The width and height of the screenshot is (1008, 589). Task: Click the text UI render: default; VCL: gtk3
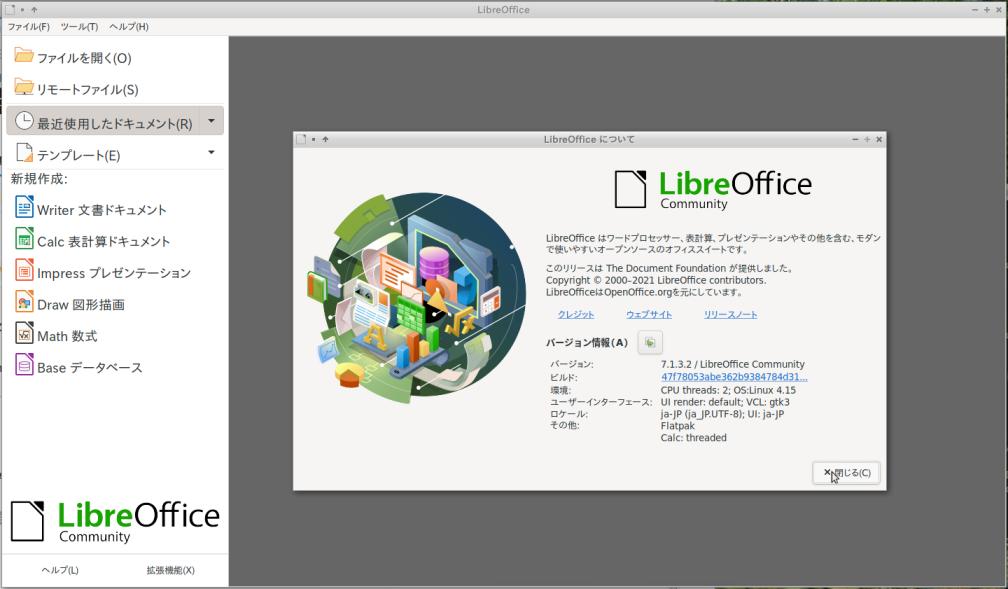coord(725,402)
